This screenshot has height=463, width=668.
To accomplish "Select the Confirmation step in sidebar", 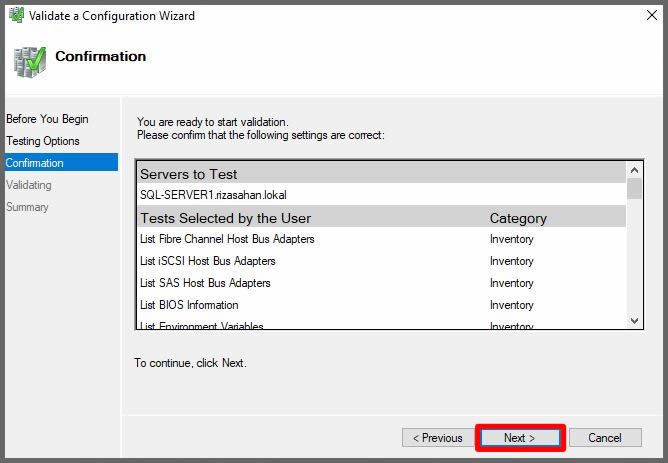I will pyautogui.click(x=35, y=163).
